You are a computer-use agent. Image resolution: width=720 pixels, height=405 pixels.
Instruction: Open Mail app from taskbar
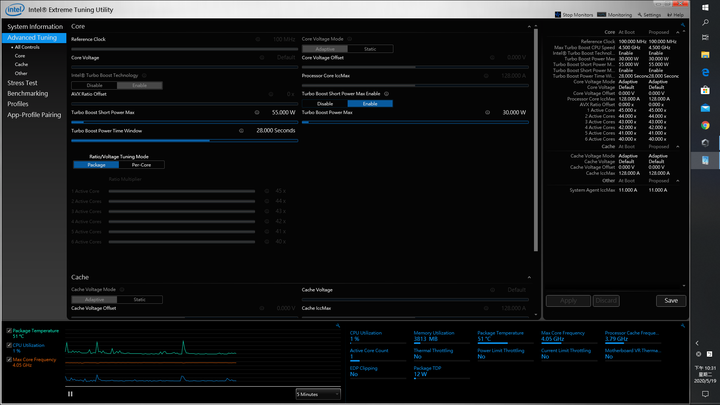pos(705,108)
